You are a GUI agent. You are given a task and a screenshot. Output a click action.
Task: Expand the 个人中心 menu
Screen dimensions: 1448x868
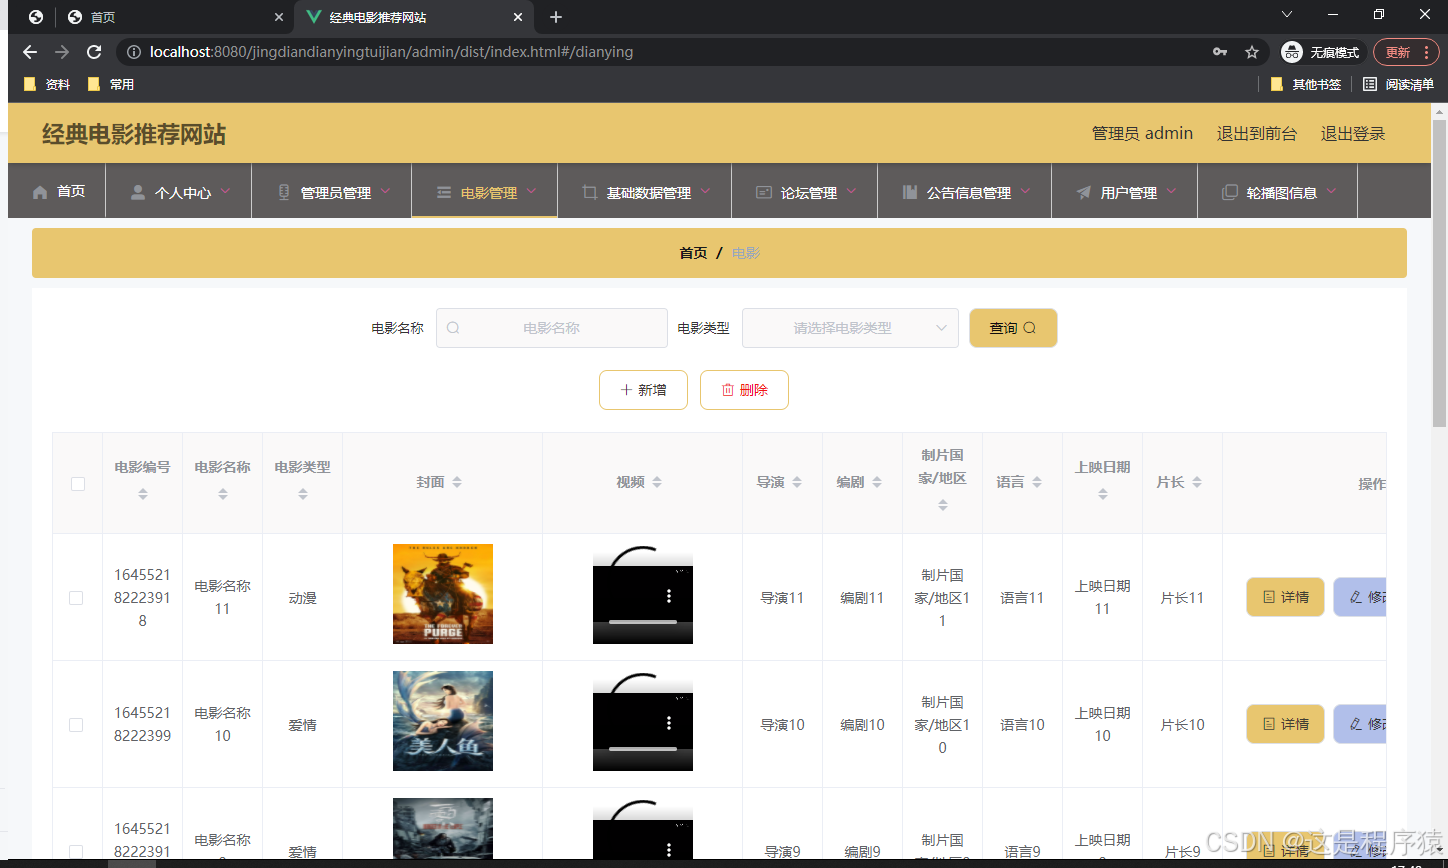179,192
